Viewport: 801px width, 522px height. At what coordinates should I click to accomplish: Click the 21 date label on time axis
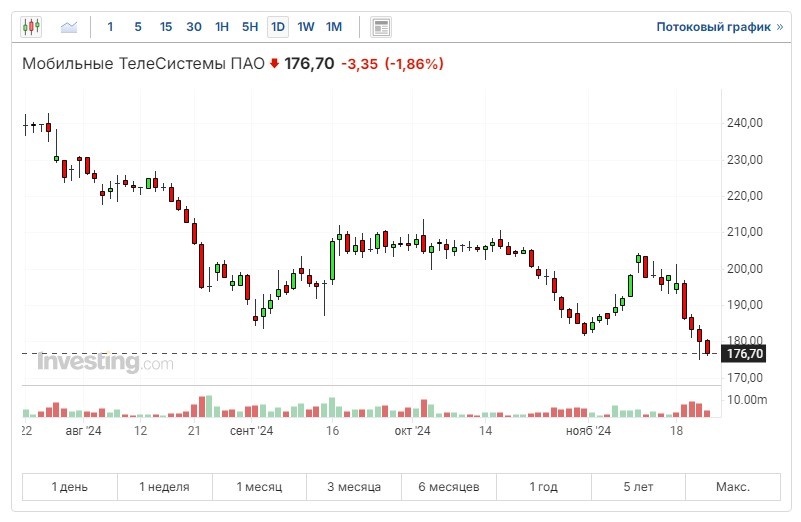coord(194,431)
